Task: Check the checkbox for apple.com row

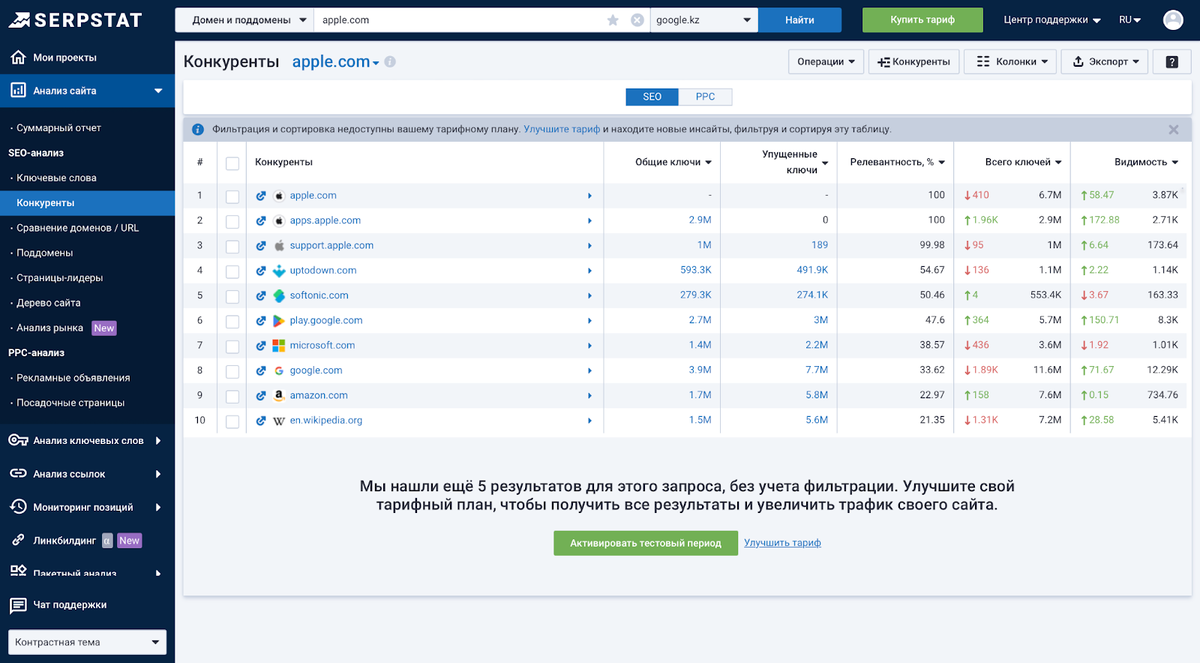Action: (x=232, y=195)
